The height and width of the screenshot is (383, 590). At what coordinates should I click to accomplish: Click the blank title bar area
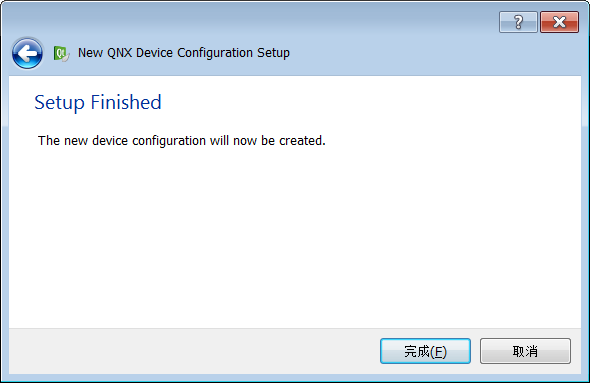[248, 19]
